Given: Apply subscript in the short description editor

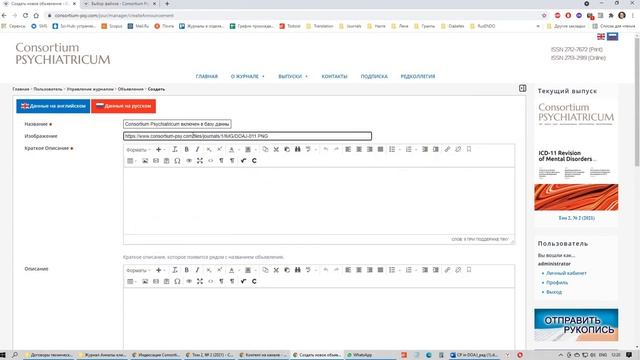Looking at the screenshot, I should pos(209,149).
